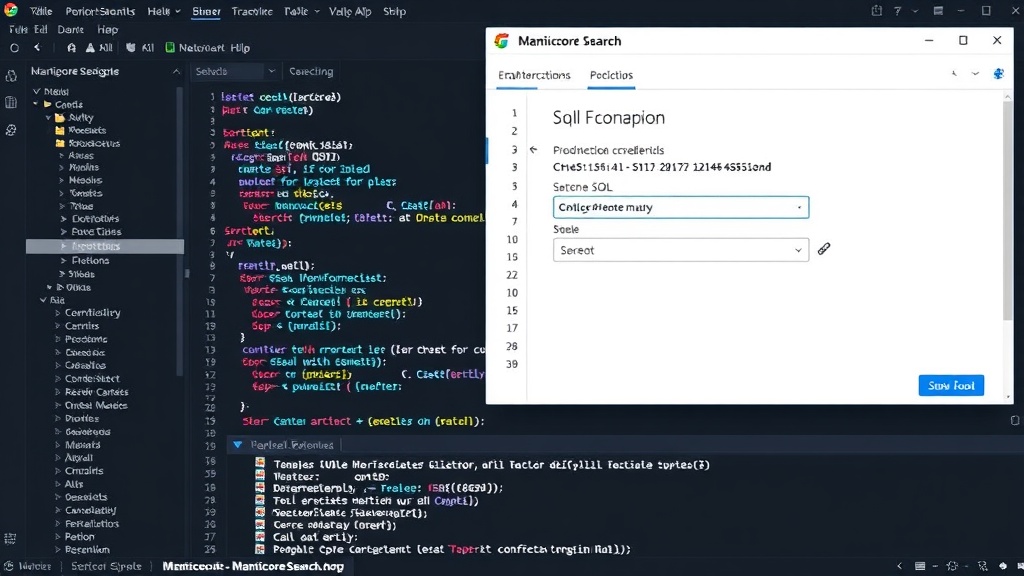Open the database icon in left sidebar

(x=11, y=103)
